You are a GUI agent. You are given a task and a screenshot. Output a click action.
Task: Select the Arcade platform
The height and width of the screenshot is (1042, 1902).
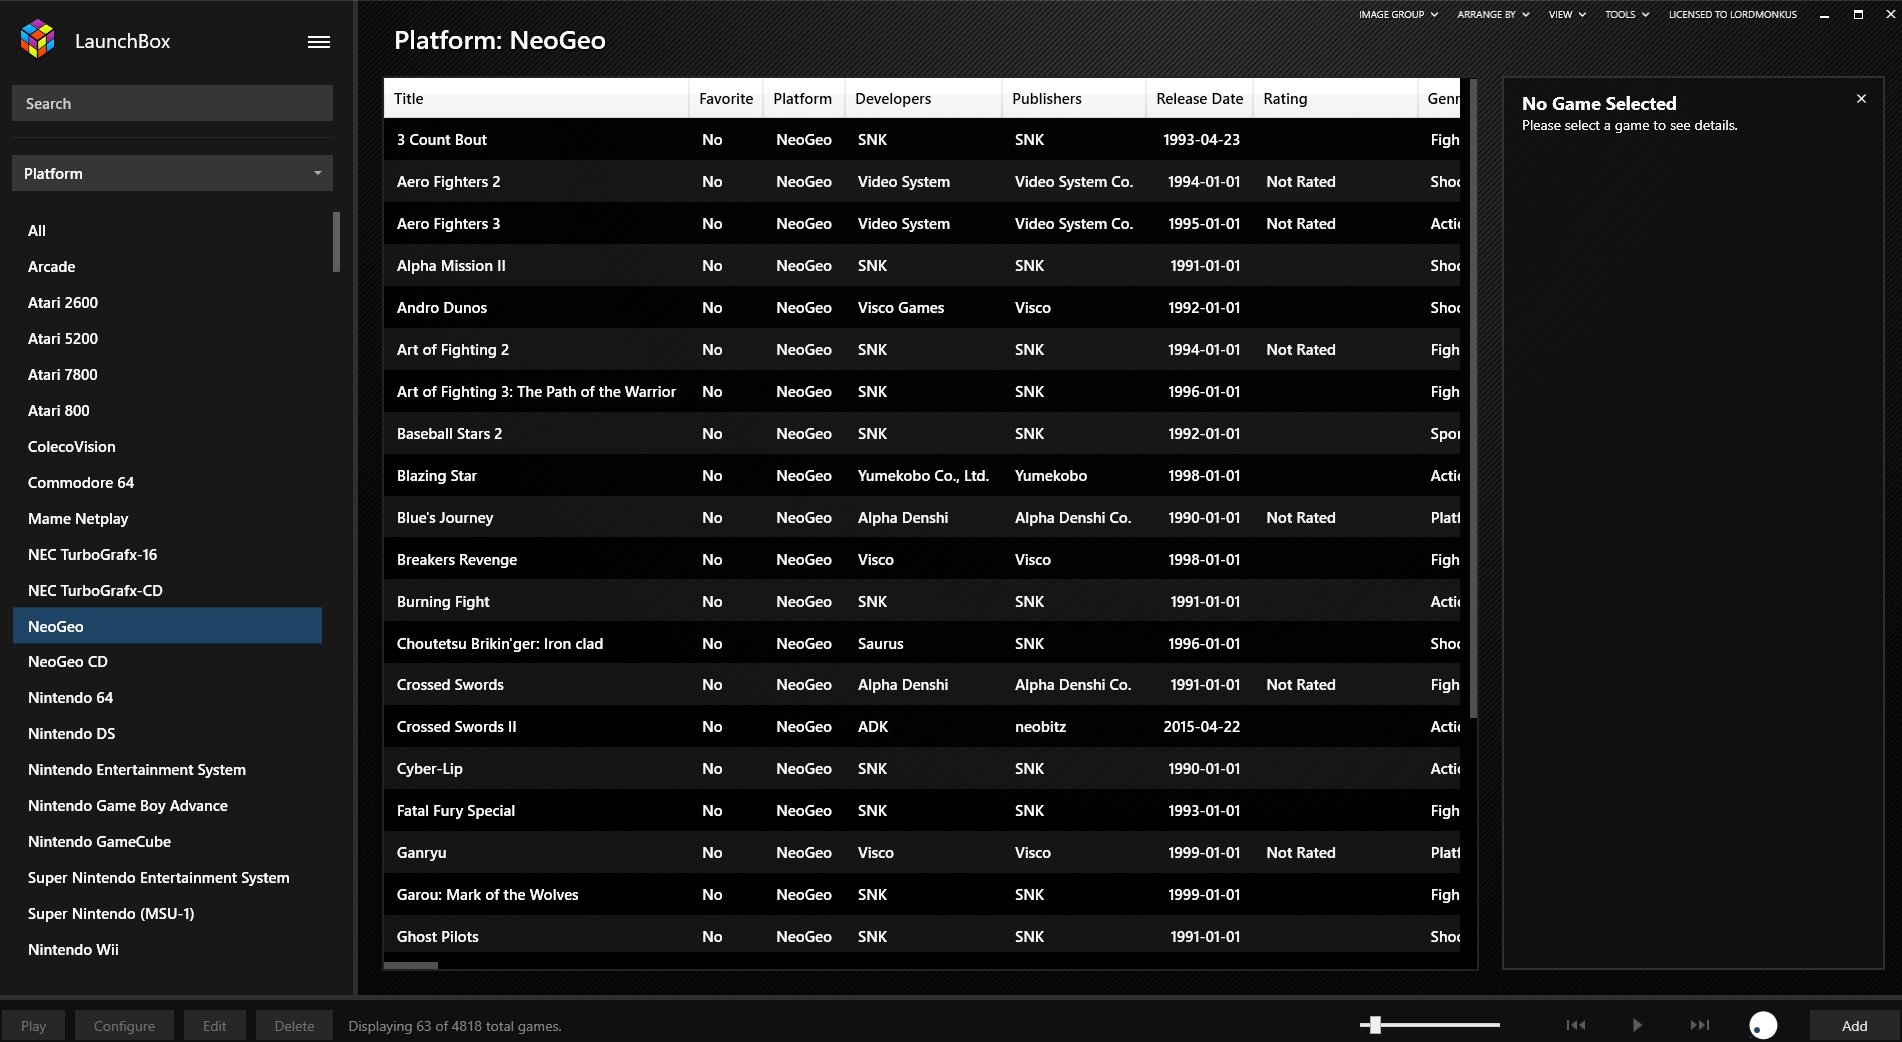(167, 266)
